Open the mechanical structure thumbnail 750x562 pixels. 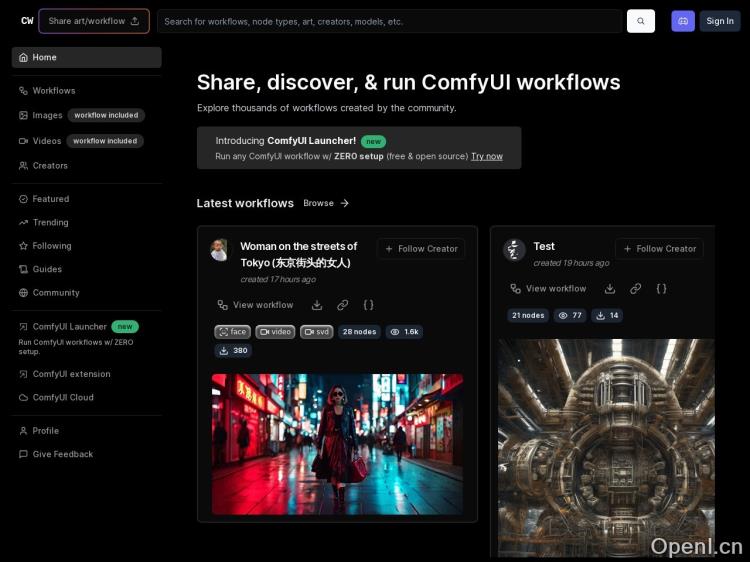pos(606,448)
